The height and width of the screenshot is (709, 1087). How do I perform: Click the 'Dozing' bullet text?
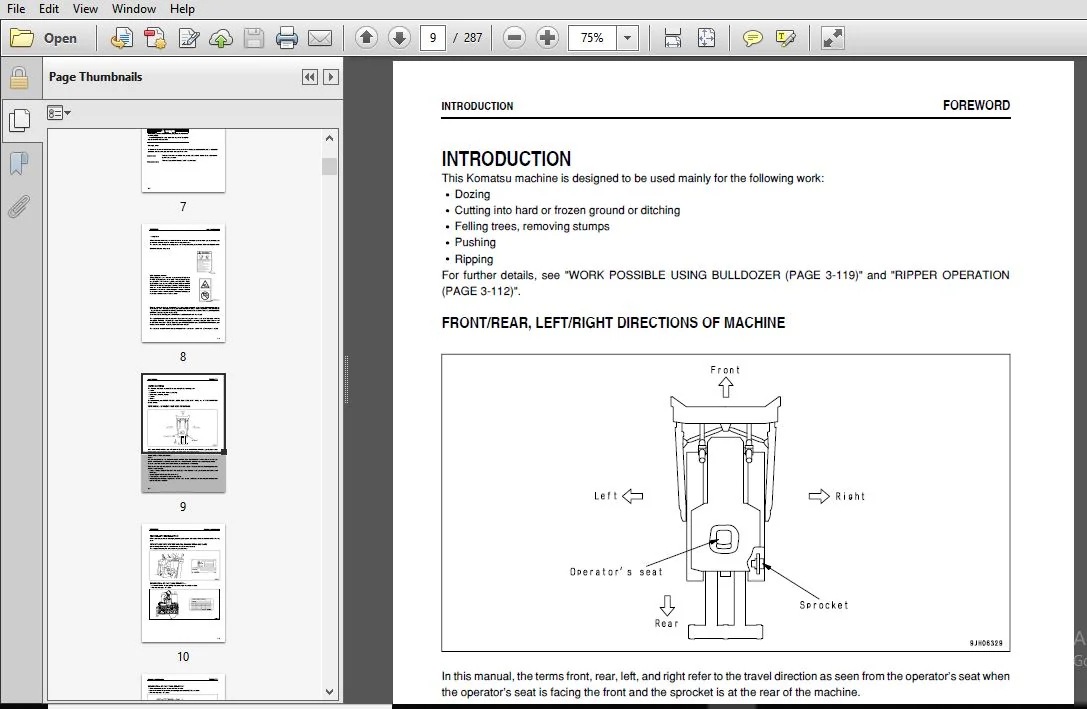click(x=472, y=195)
